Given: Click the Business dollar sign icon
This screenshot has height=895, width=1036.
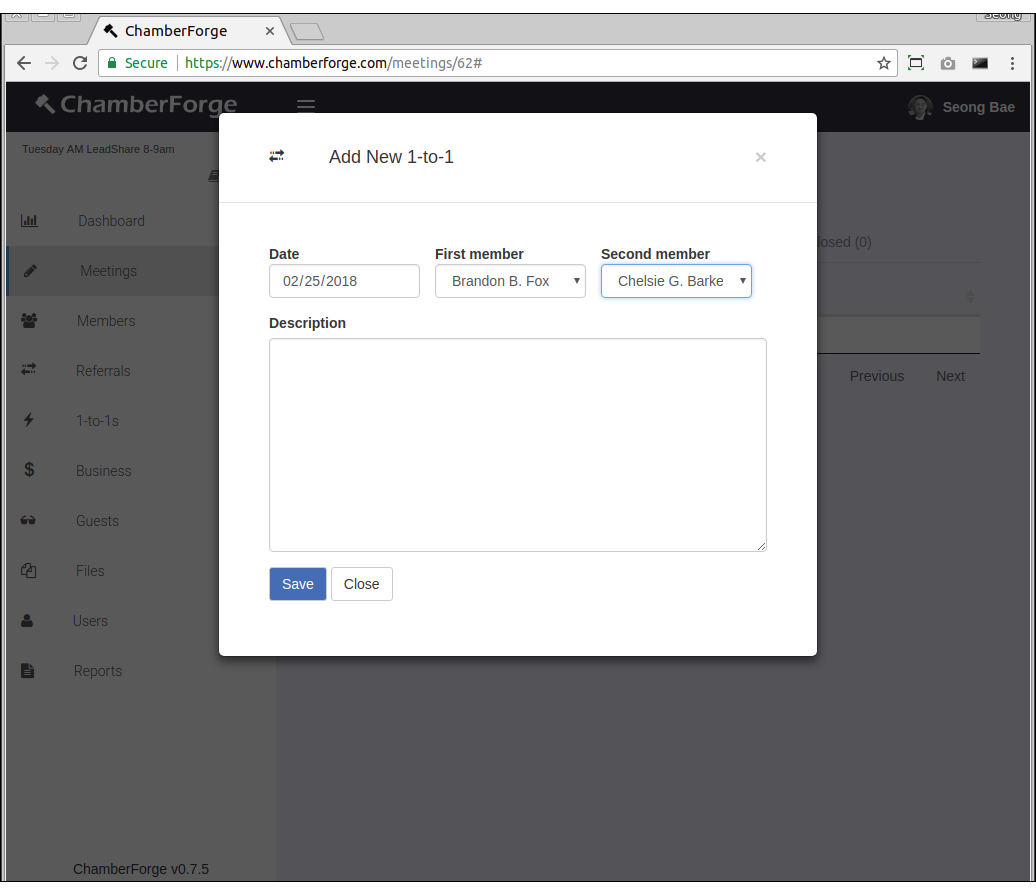Looking at the screenshot, I should 29,470.
